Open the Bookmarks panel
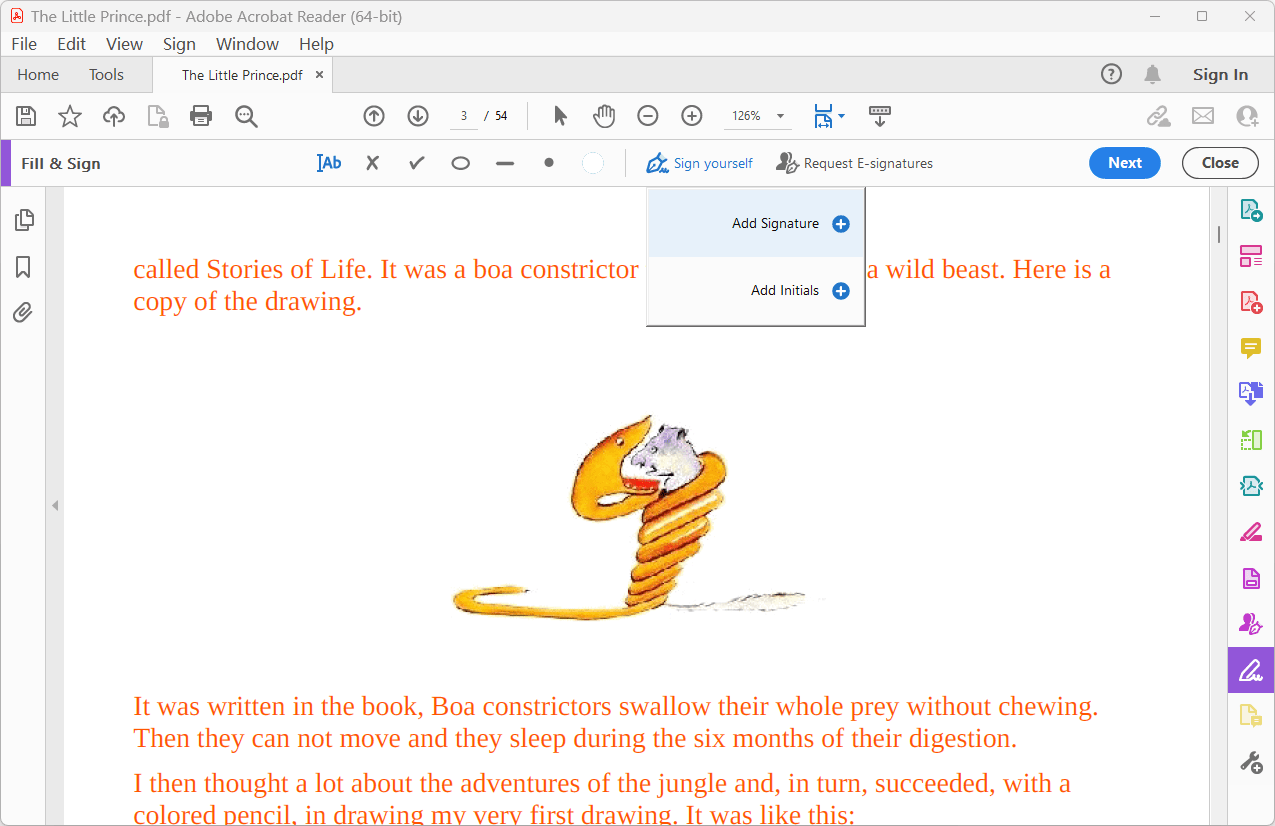 coord(22,266)
